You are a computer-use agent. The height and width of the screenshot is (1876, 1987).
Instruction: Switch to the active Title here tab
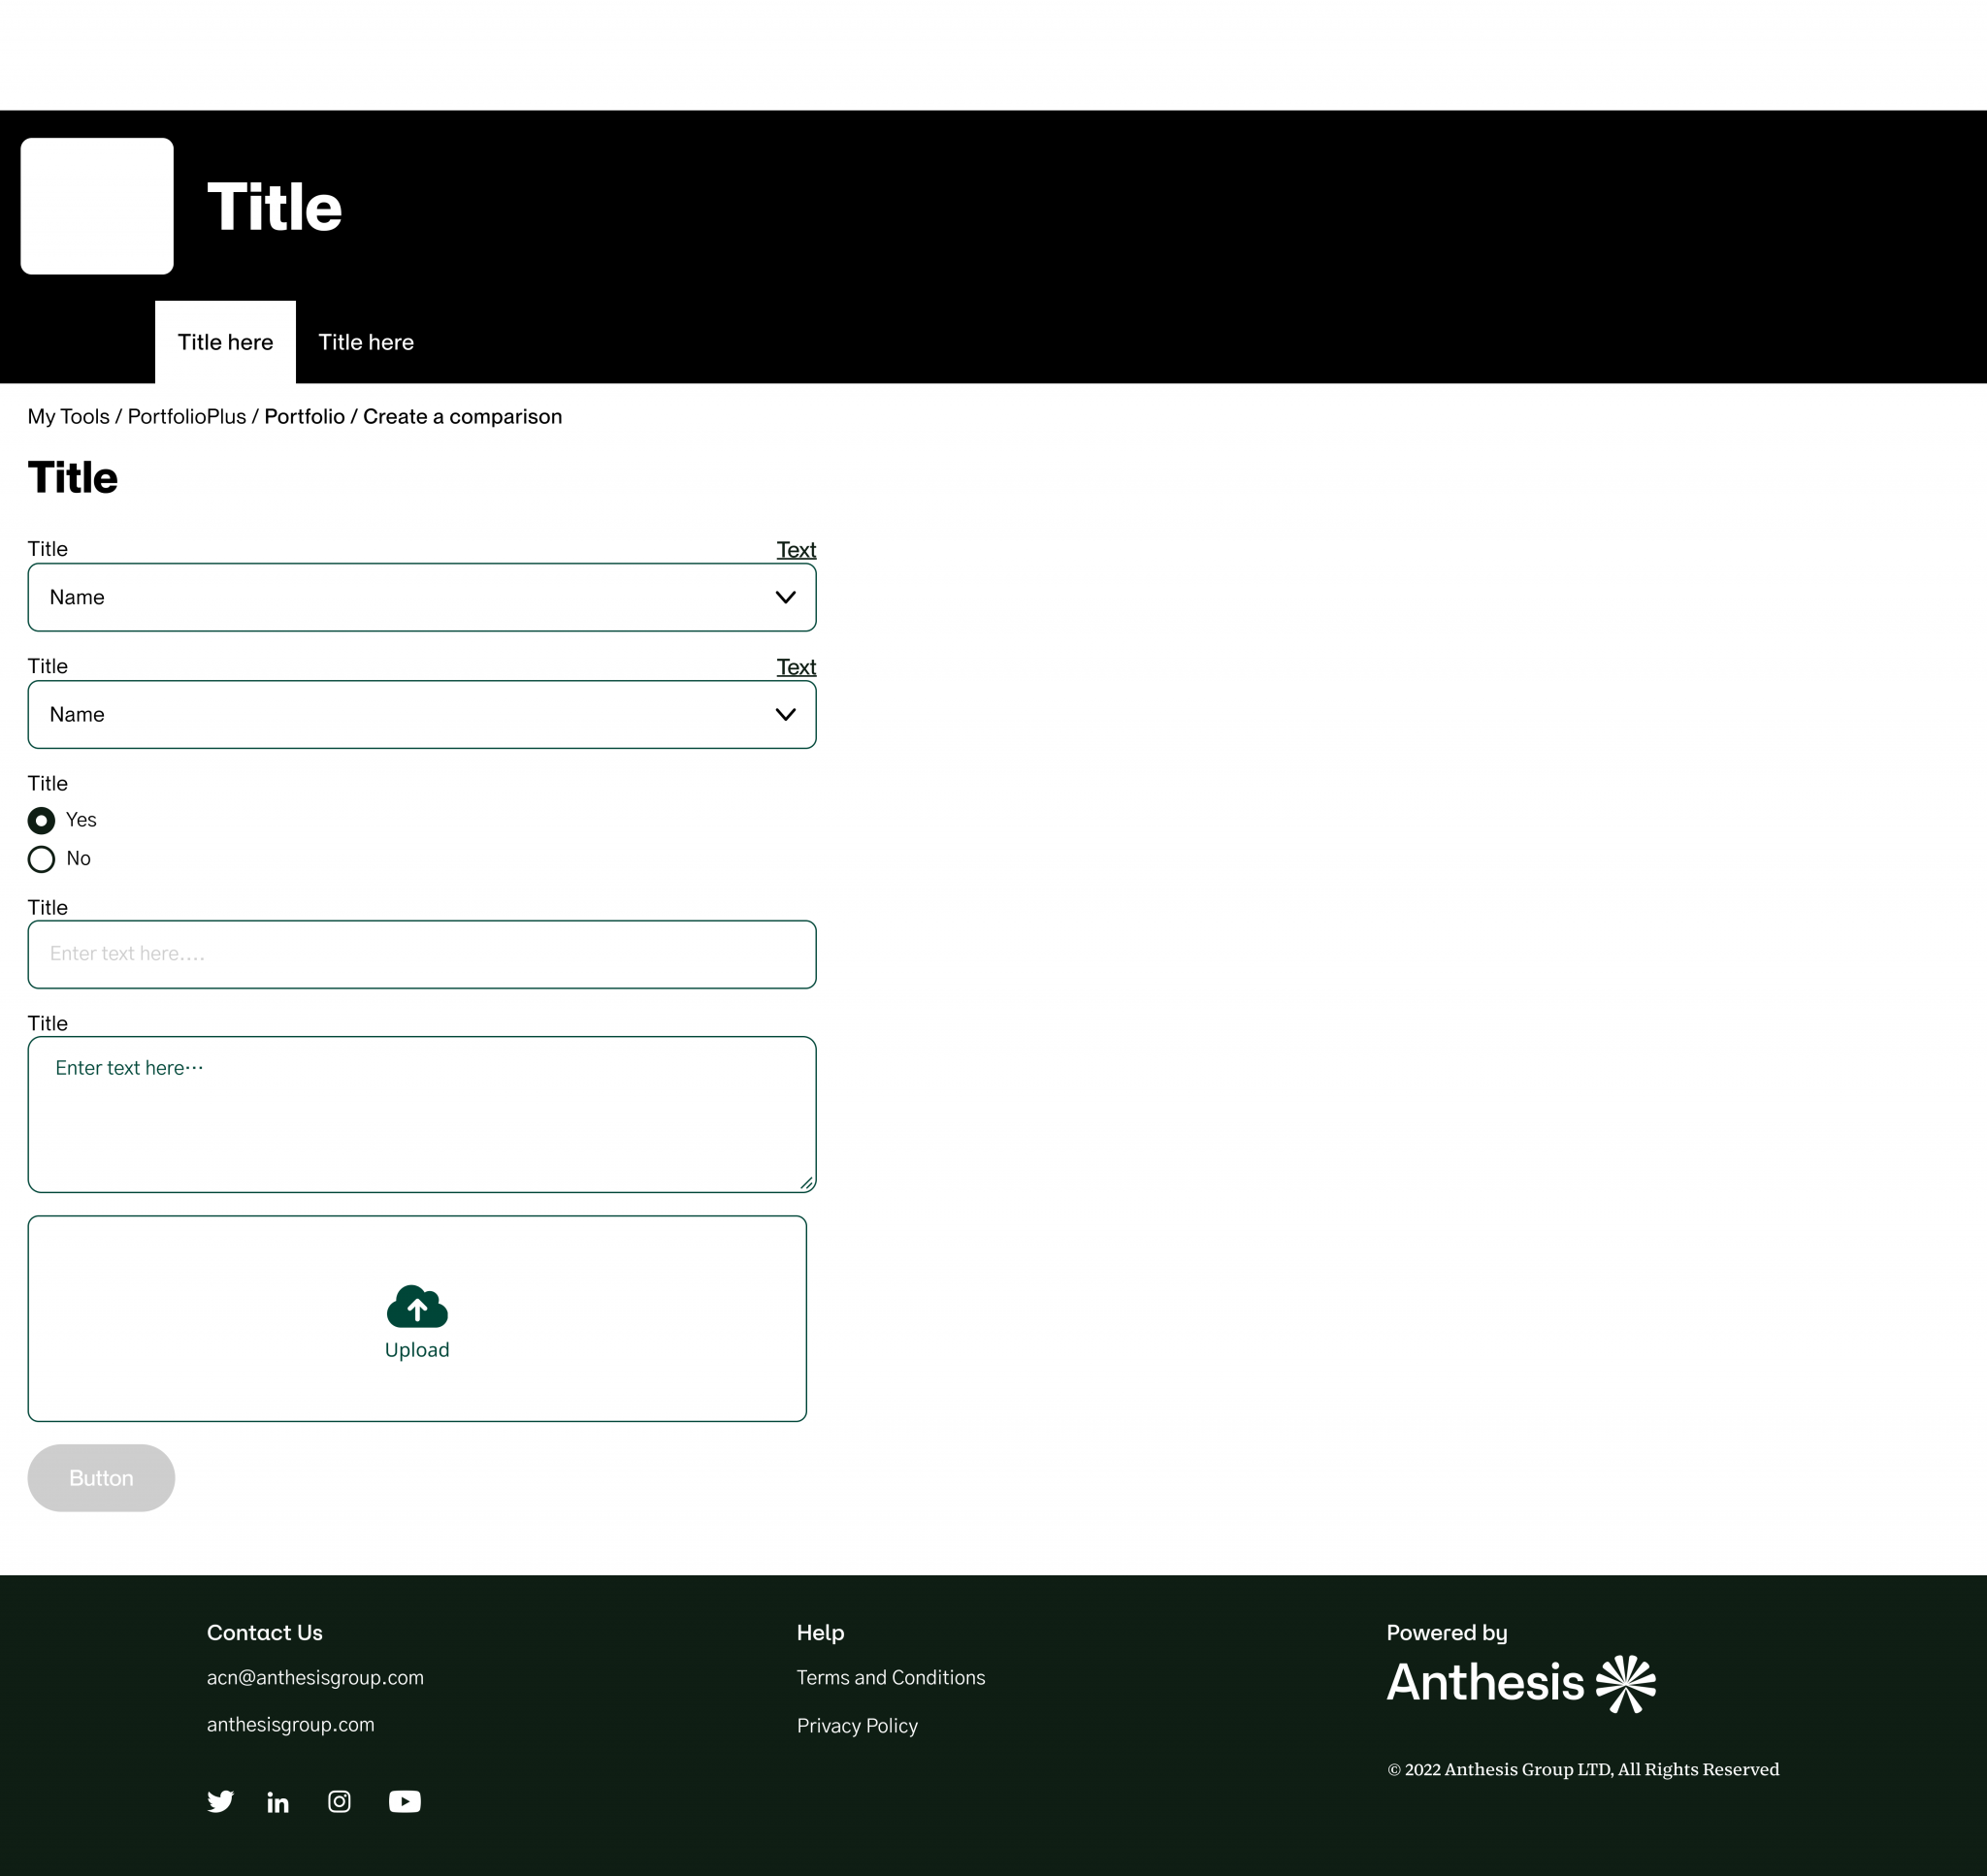tap(225, 342)
